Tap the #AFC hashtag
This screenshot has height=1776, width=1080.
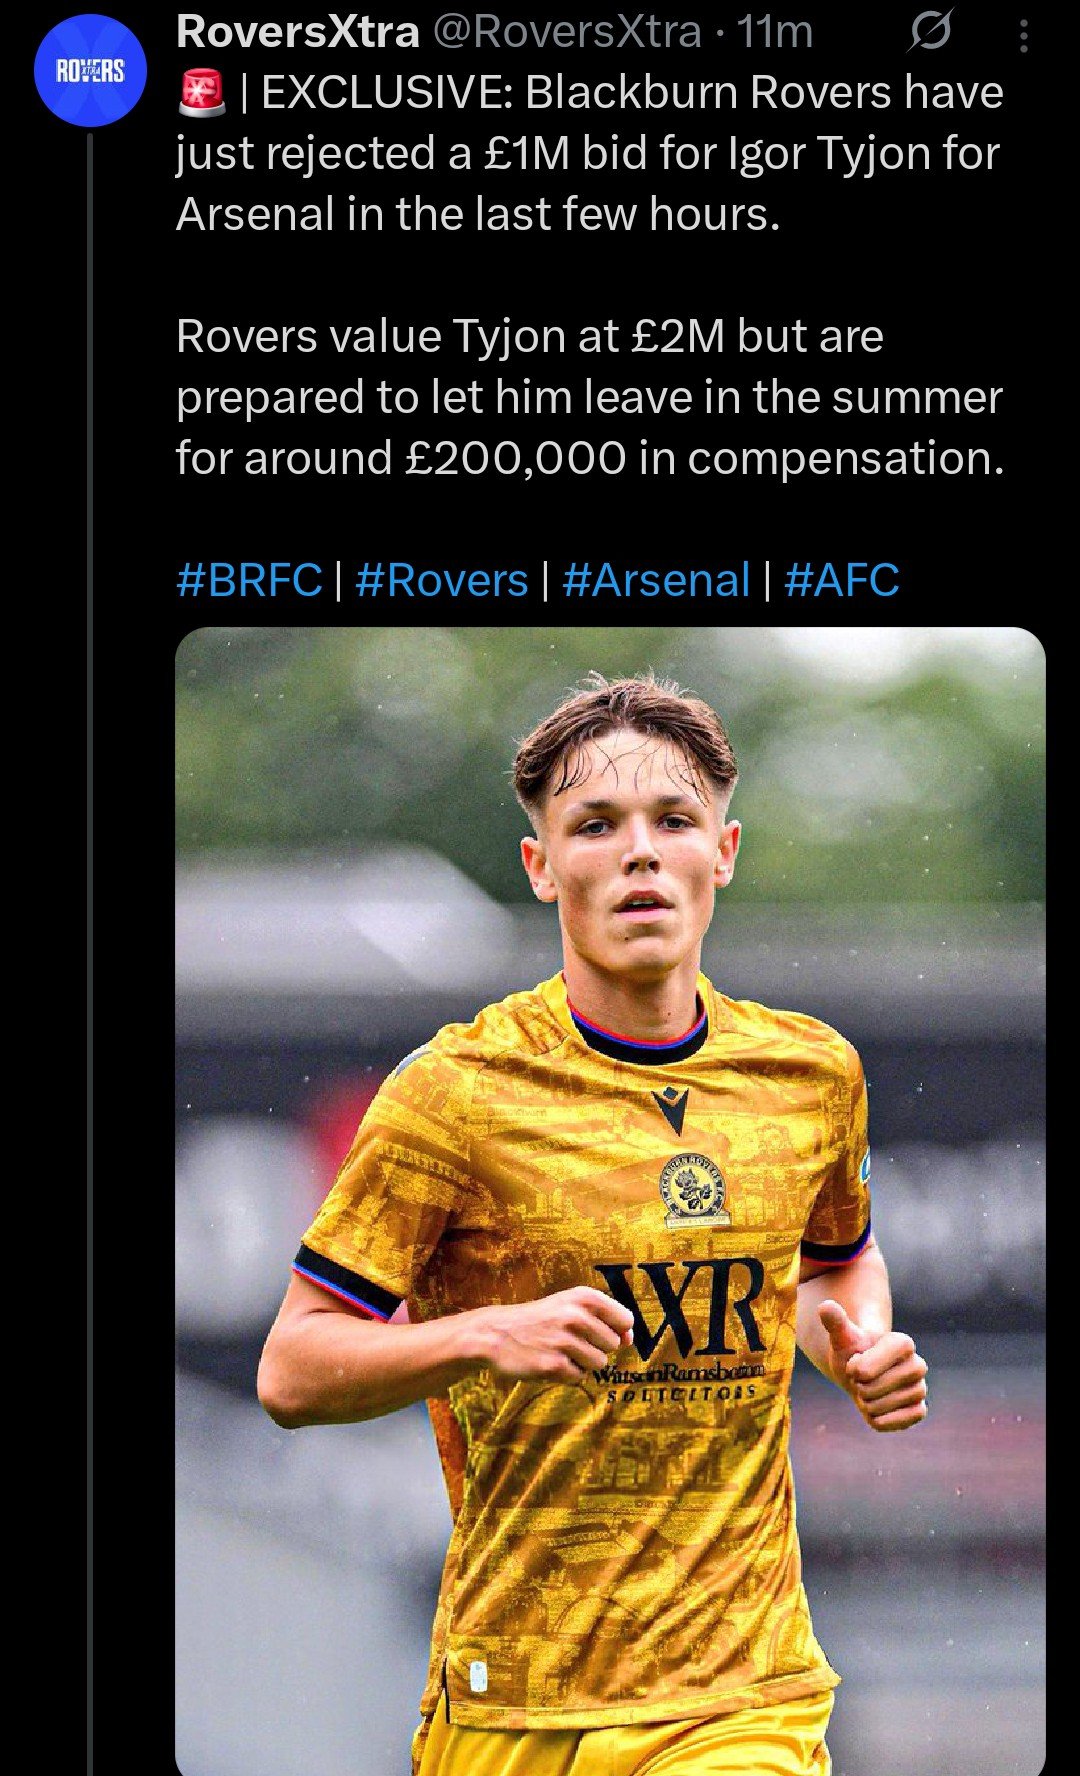(x=842, y=580)
